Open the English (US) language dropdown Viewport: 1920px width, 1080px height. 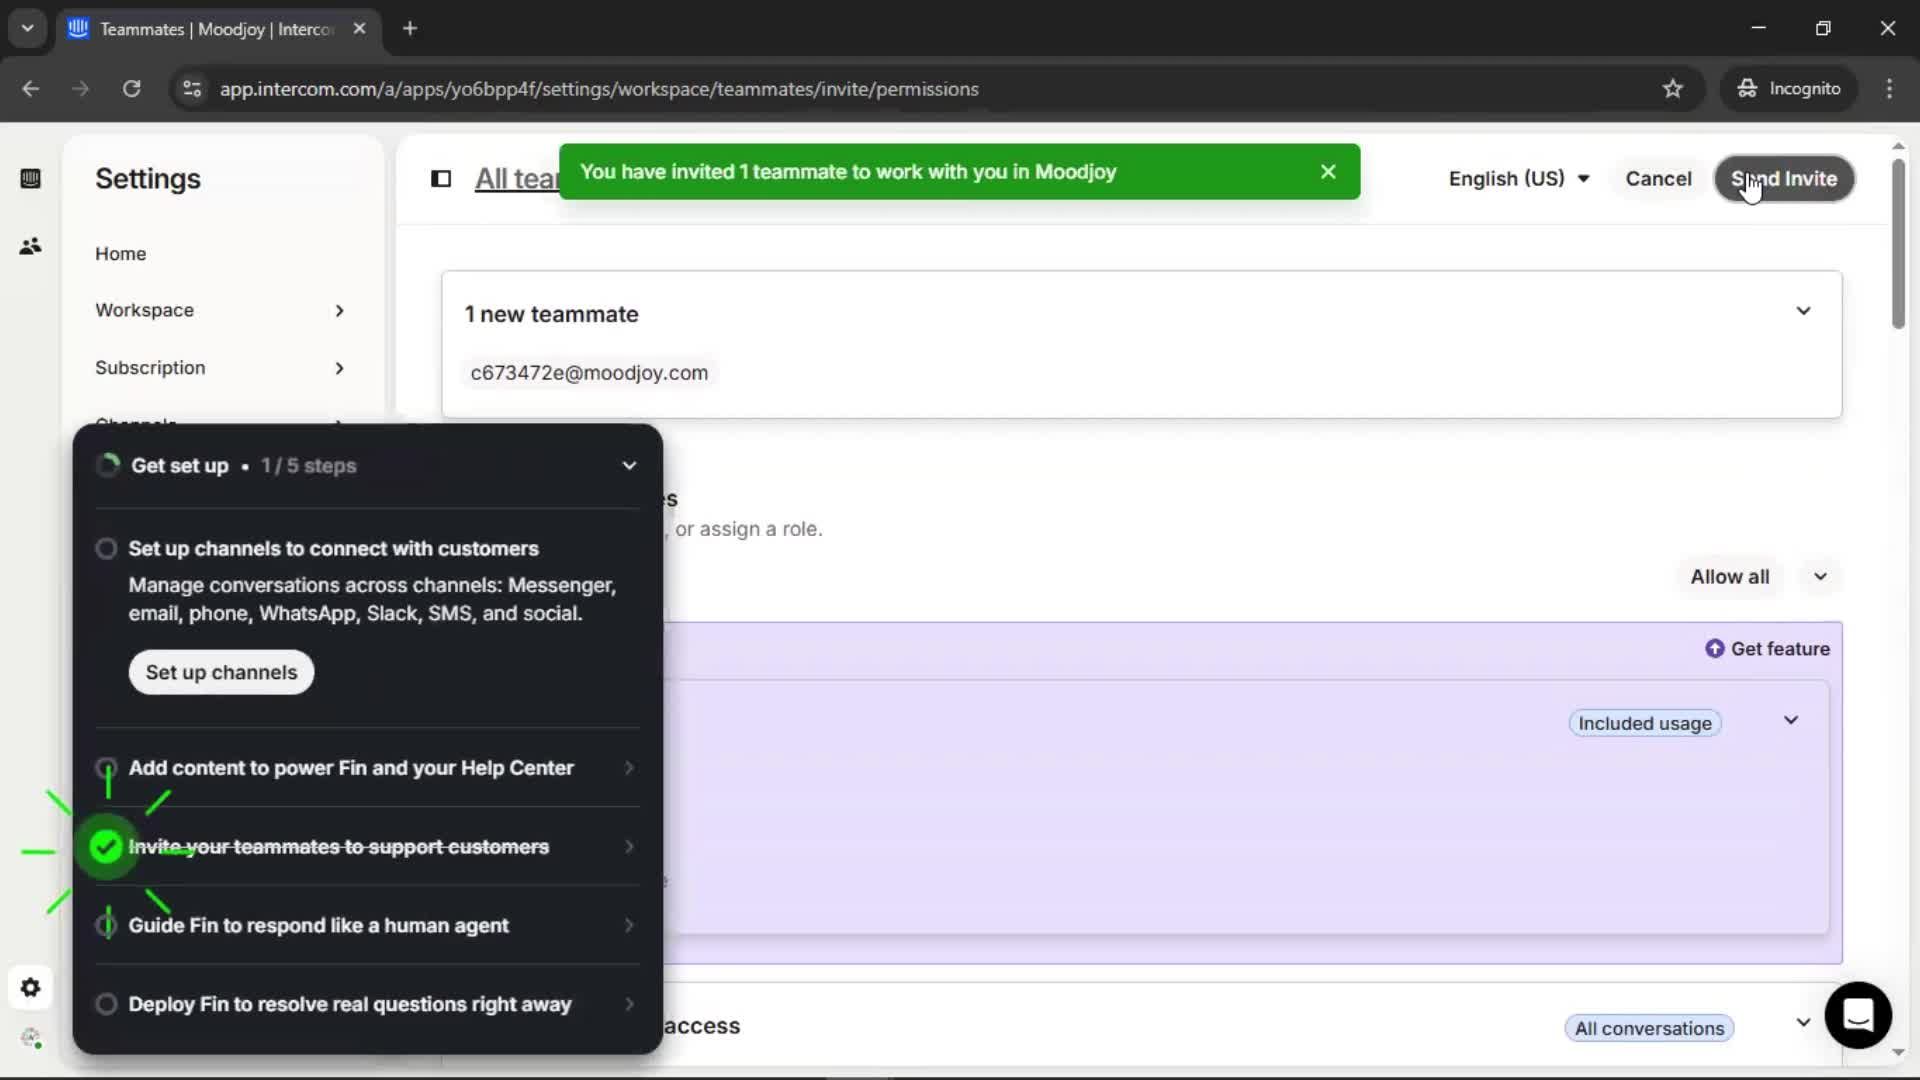tap(1519, 179)
